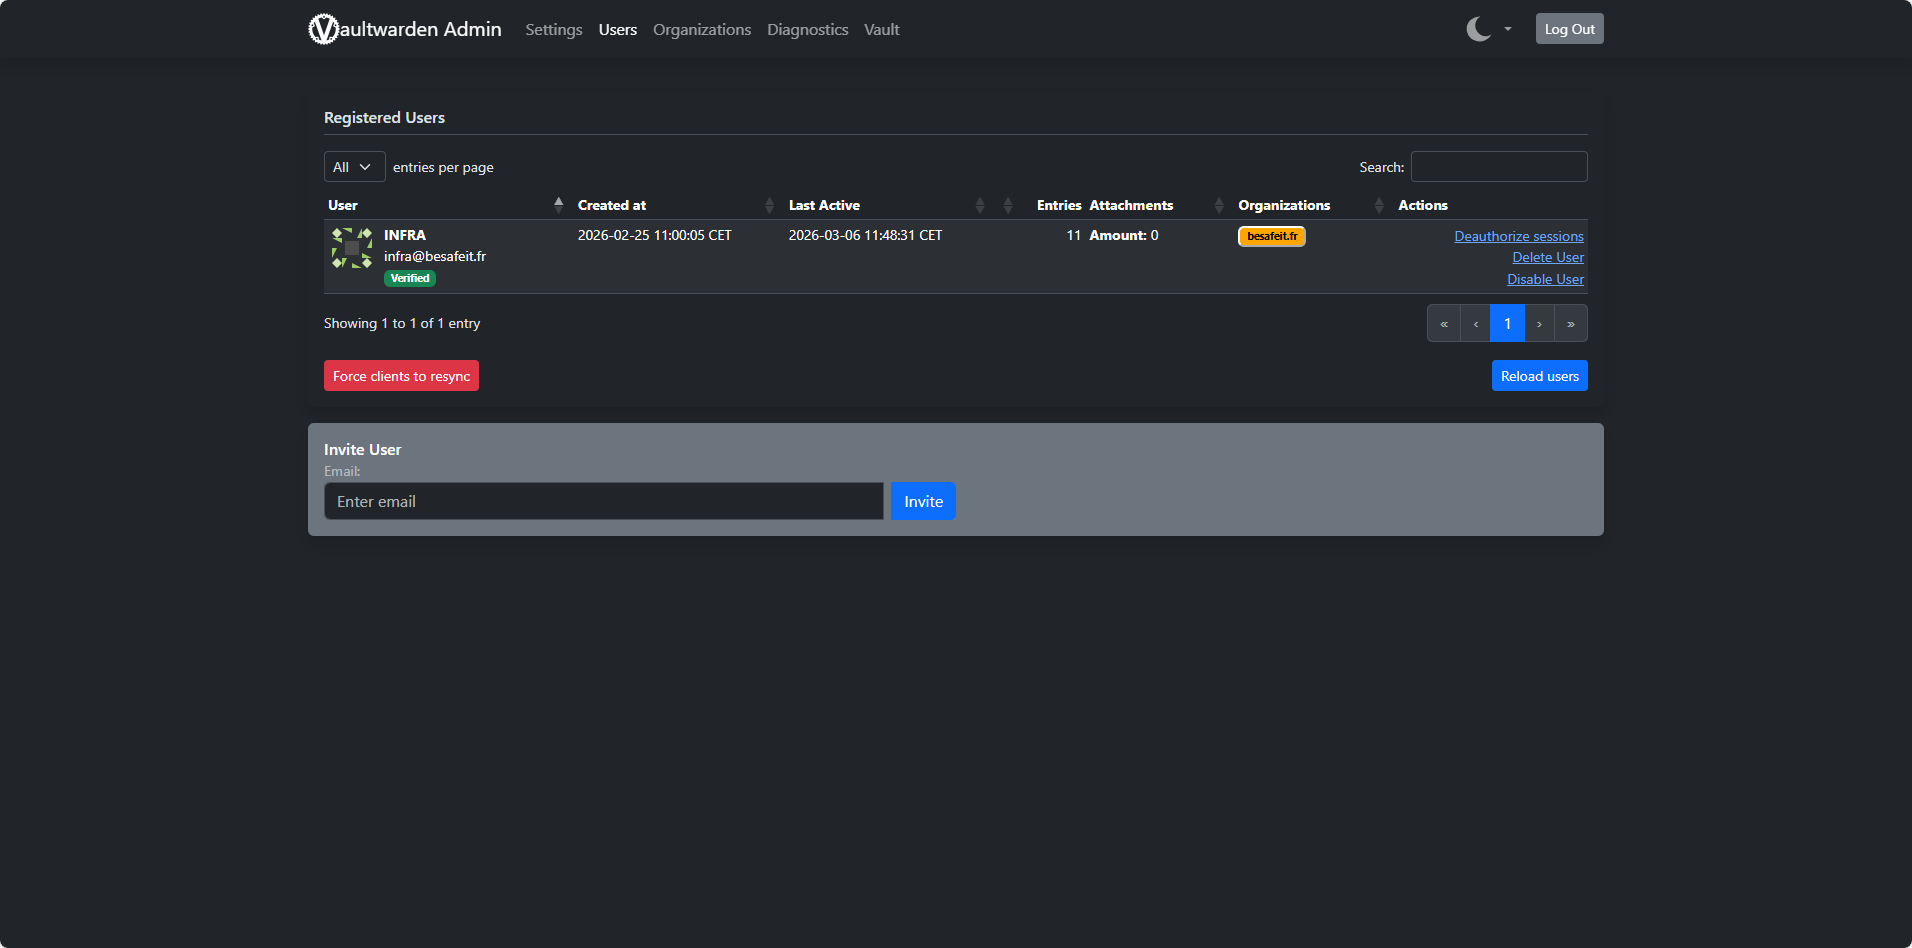Expand the theme dropdown caret
The height and width of the screenshot is (948, 1912).
pos(1508,29)
